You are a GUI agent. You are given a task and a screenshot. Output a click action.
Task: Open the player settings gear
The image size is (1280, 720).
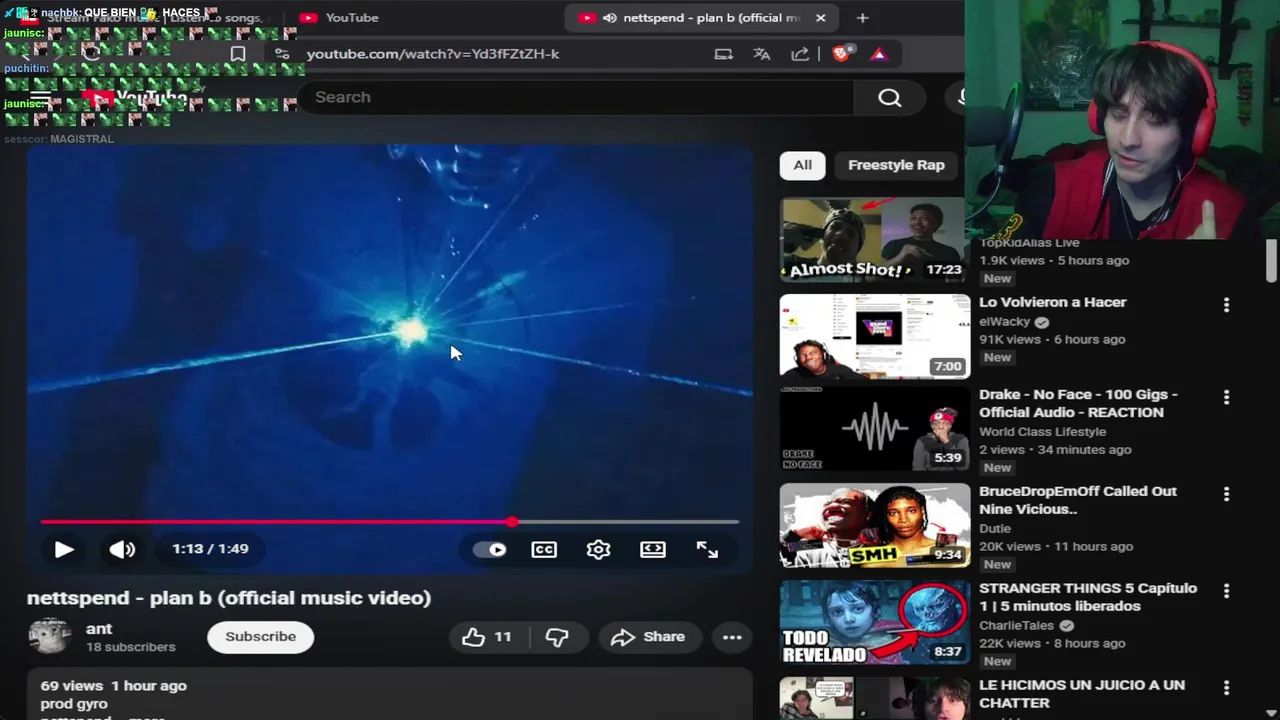pos(598,549)
